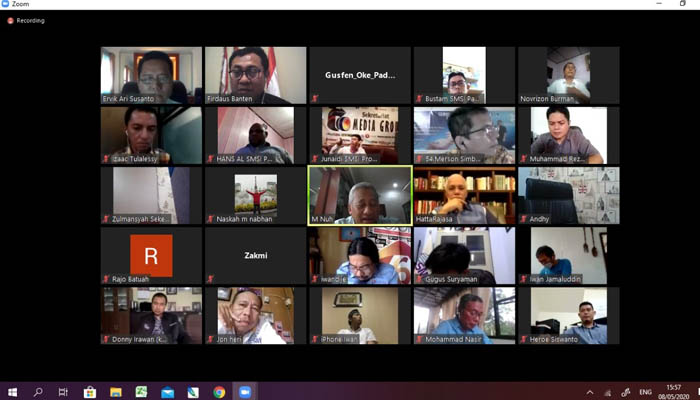
Task: Expand the hidden system tray icons chevron
Action: coord(590,391)
